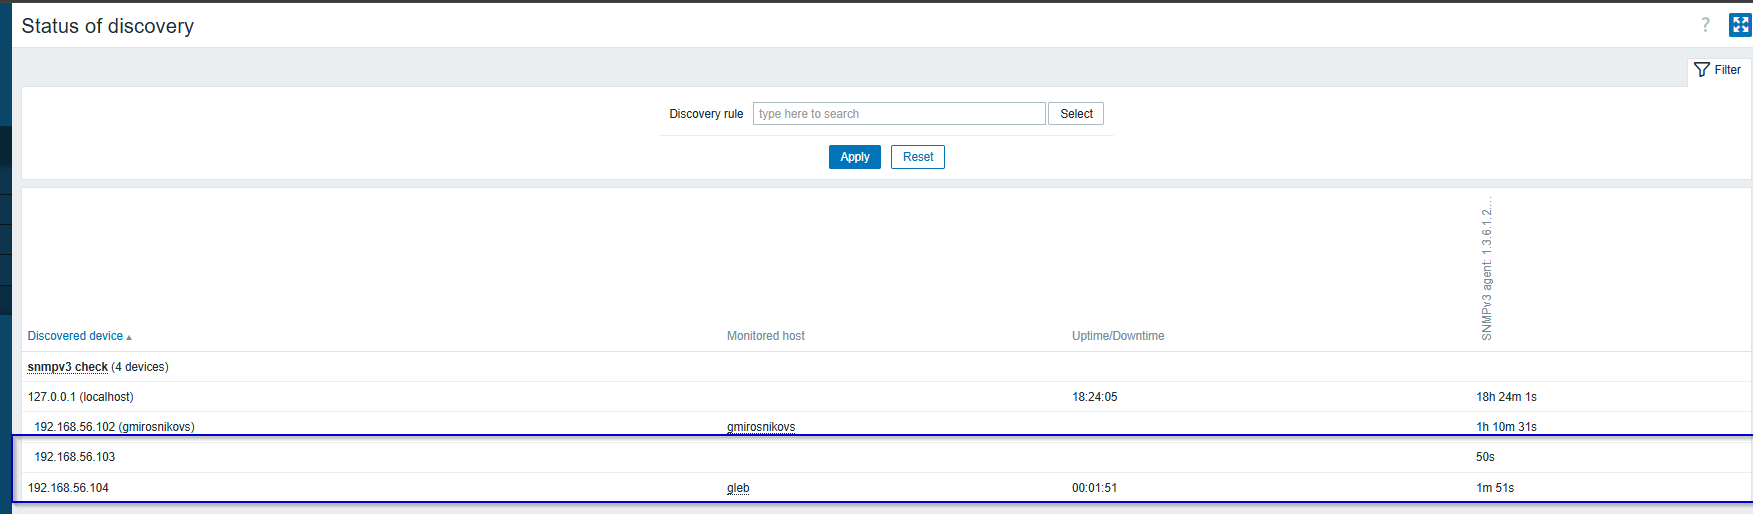Select the 192.168.56.103 device entry
This screenshot has width=1753, height=514.
click(75, 457)
